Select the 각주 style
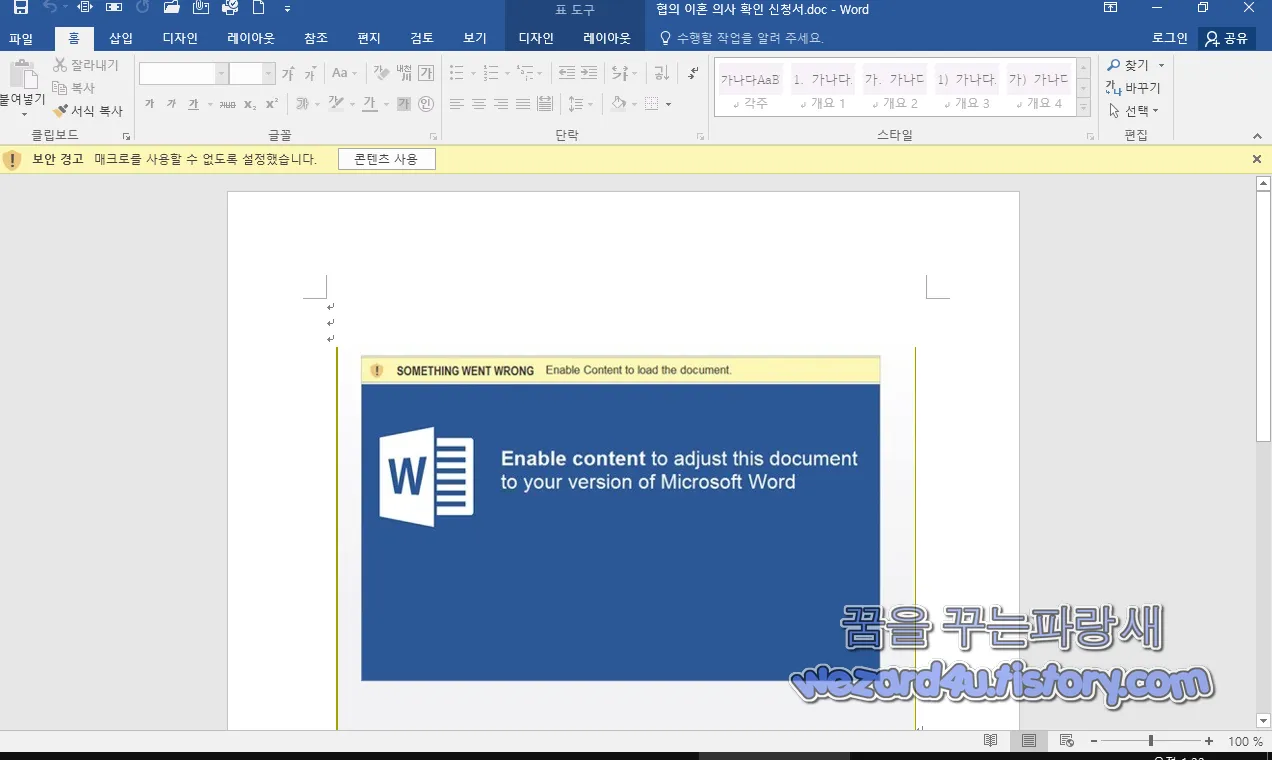1272x760 pixels. pyautogui.click(x=750, y=88)
